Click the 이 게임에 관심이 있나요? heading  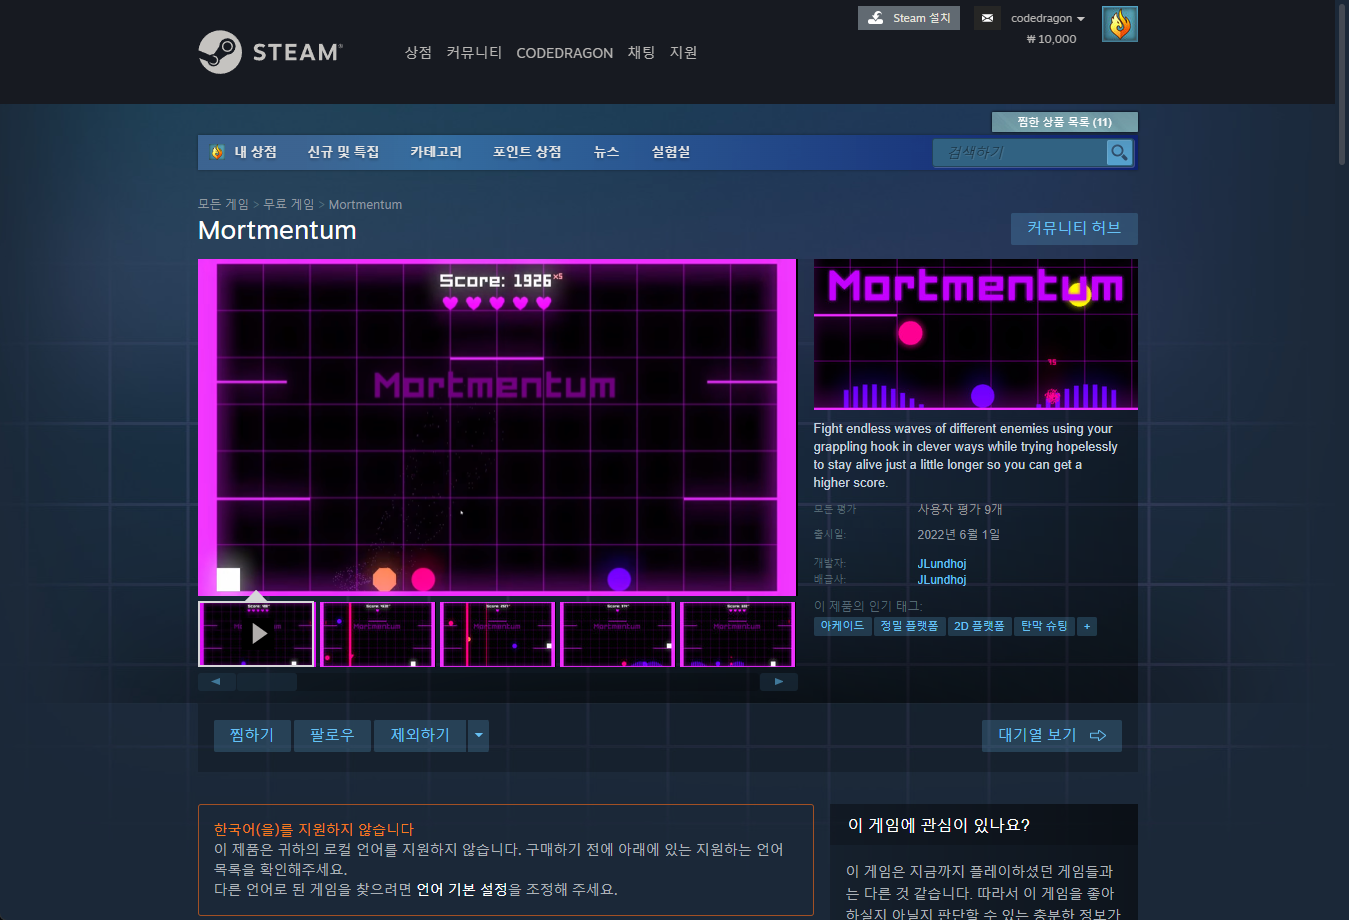pyautogui.click(x=939, y=825)
